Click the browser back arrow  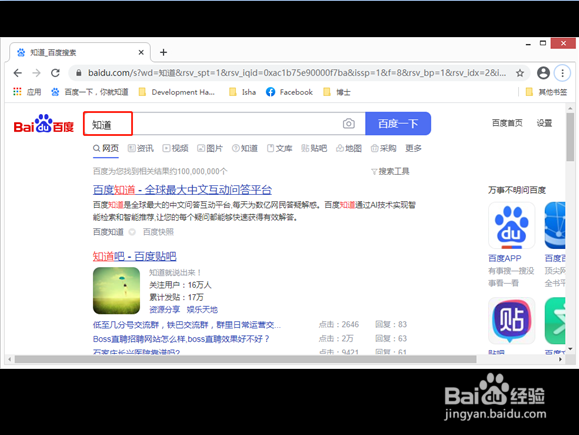18,73
